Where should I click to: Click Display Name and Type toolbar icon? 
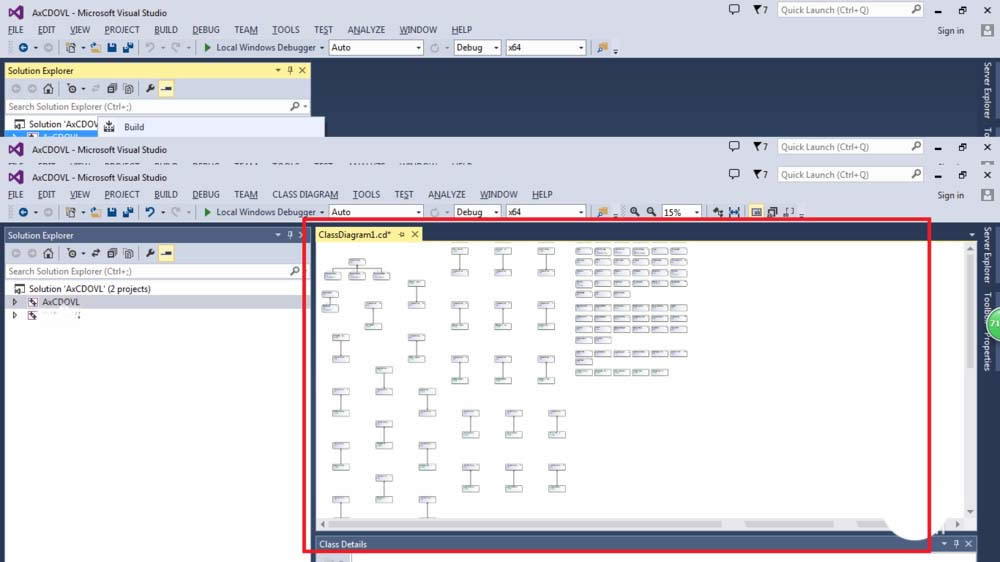click(x=773, y=212)
